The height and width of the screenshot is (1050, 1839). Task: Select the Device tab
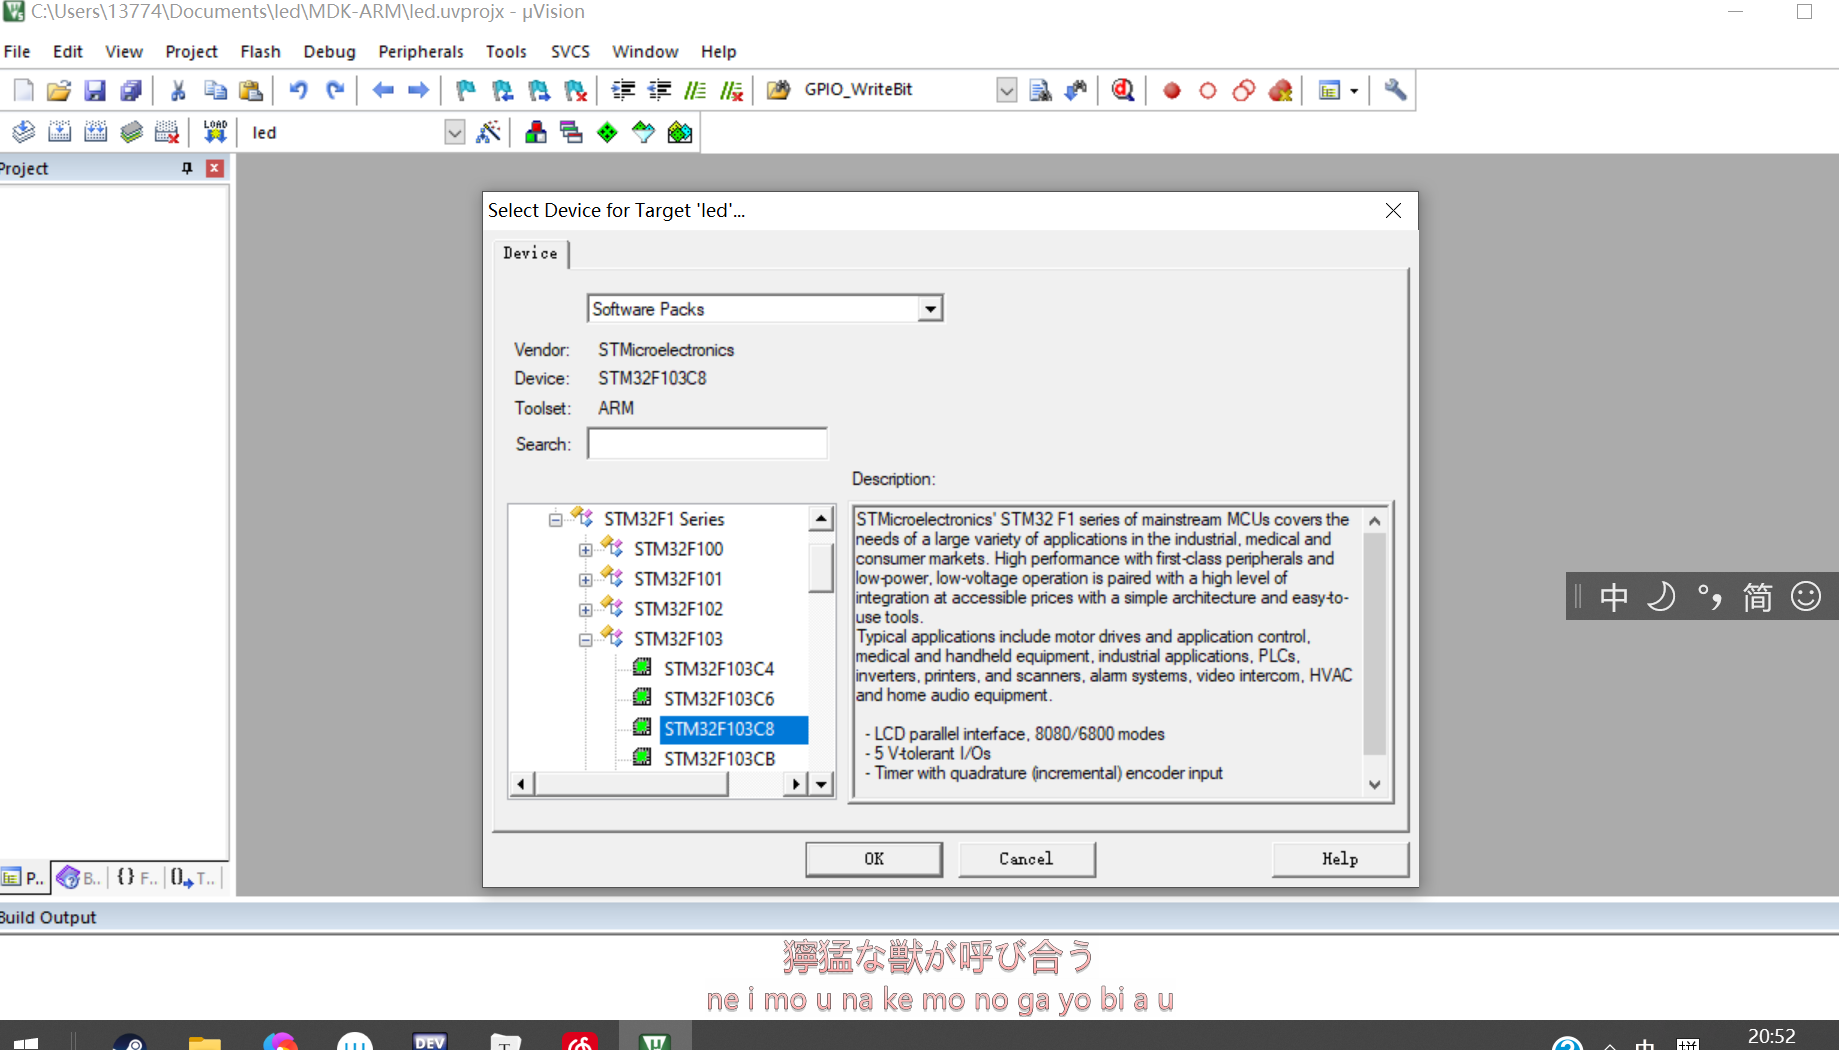[x=530, y=253]
